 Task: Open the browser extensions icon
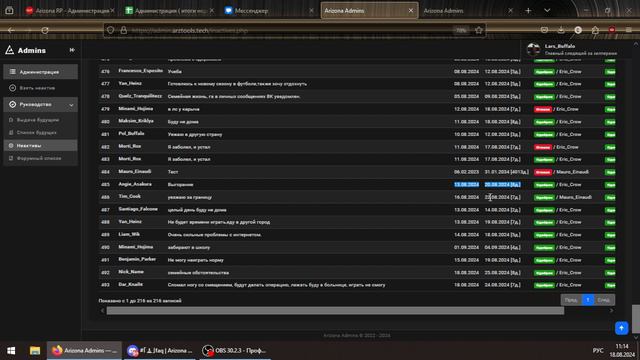[595, 30]
